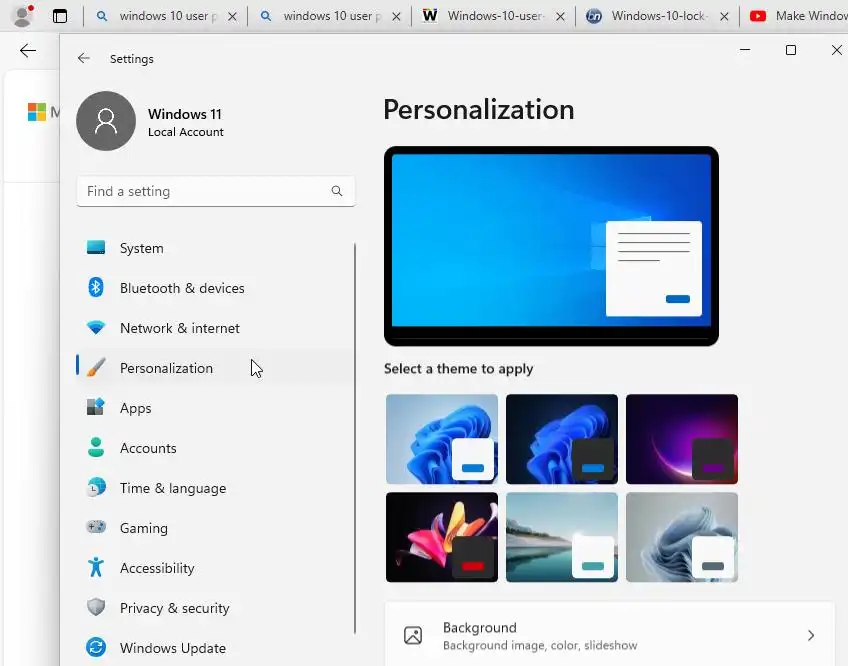Switch to the second windows 10 user tab

click(x=329, y=16)
